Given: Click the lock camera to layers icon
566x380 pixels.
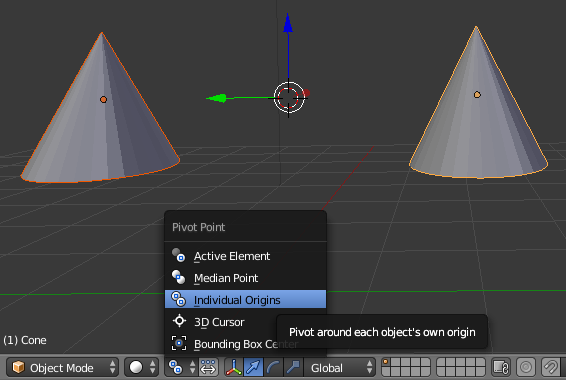Looking at the screenshot, I should pos(501,368).
